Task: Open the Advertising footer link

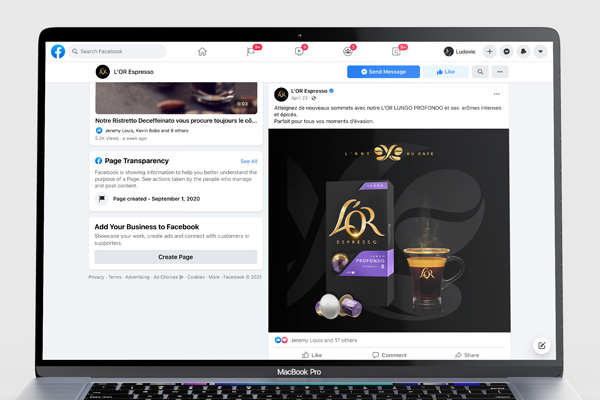Action: (x=137, y=277)
